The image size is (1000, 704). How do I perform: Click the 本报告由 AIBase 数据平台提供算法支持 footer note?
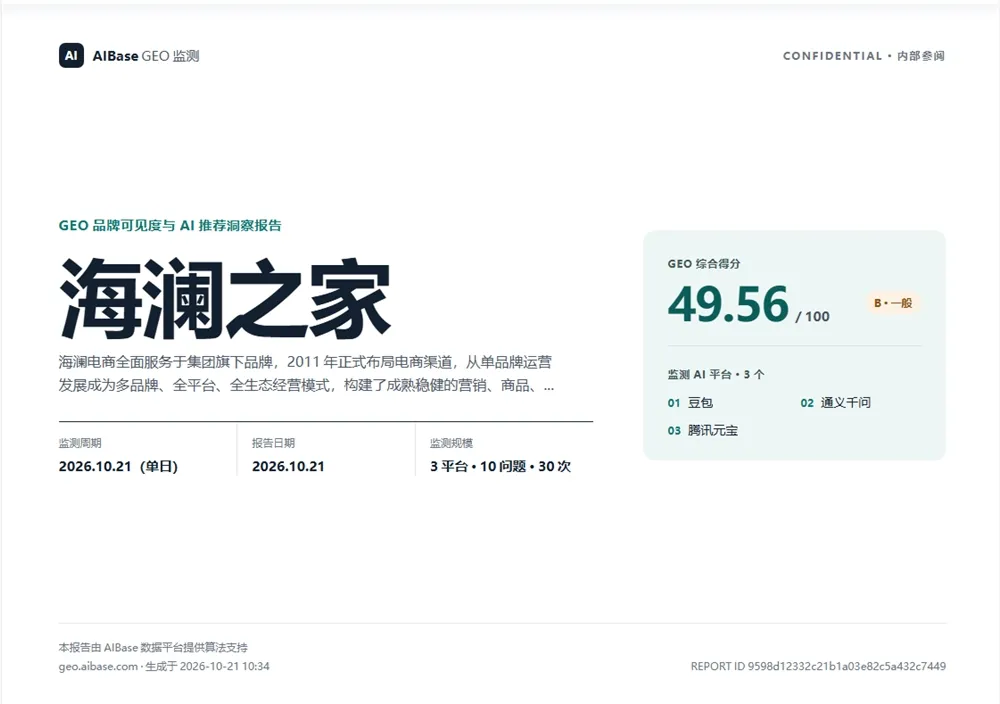153,647
